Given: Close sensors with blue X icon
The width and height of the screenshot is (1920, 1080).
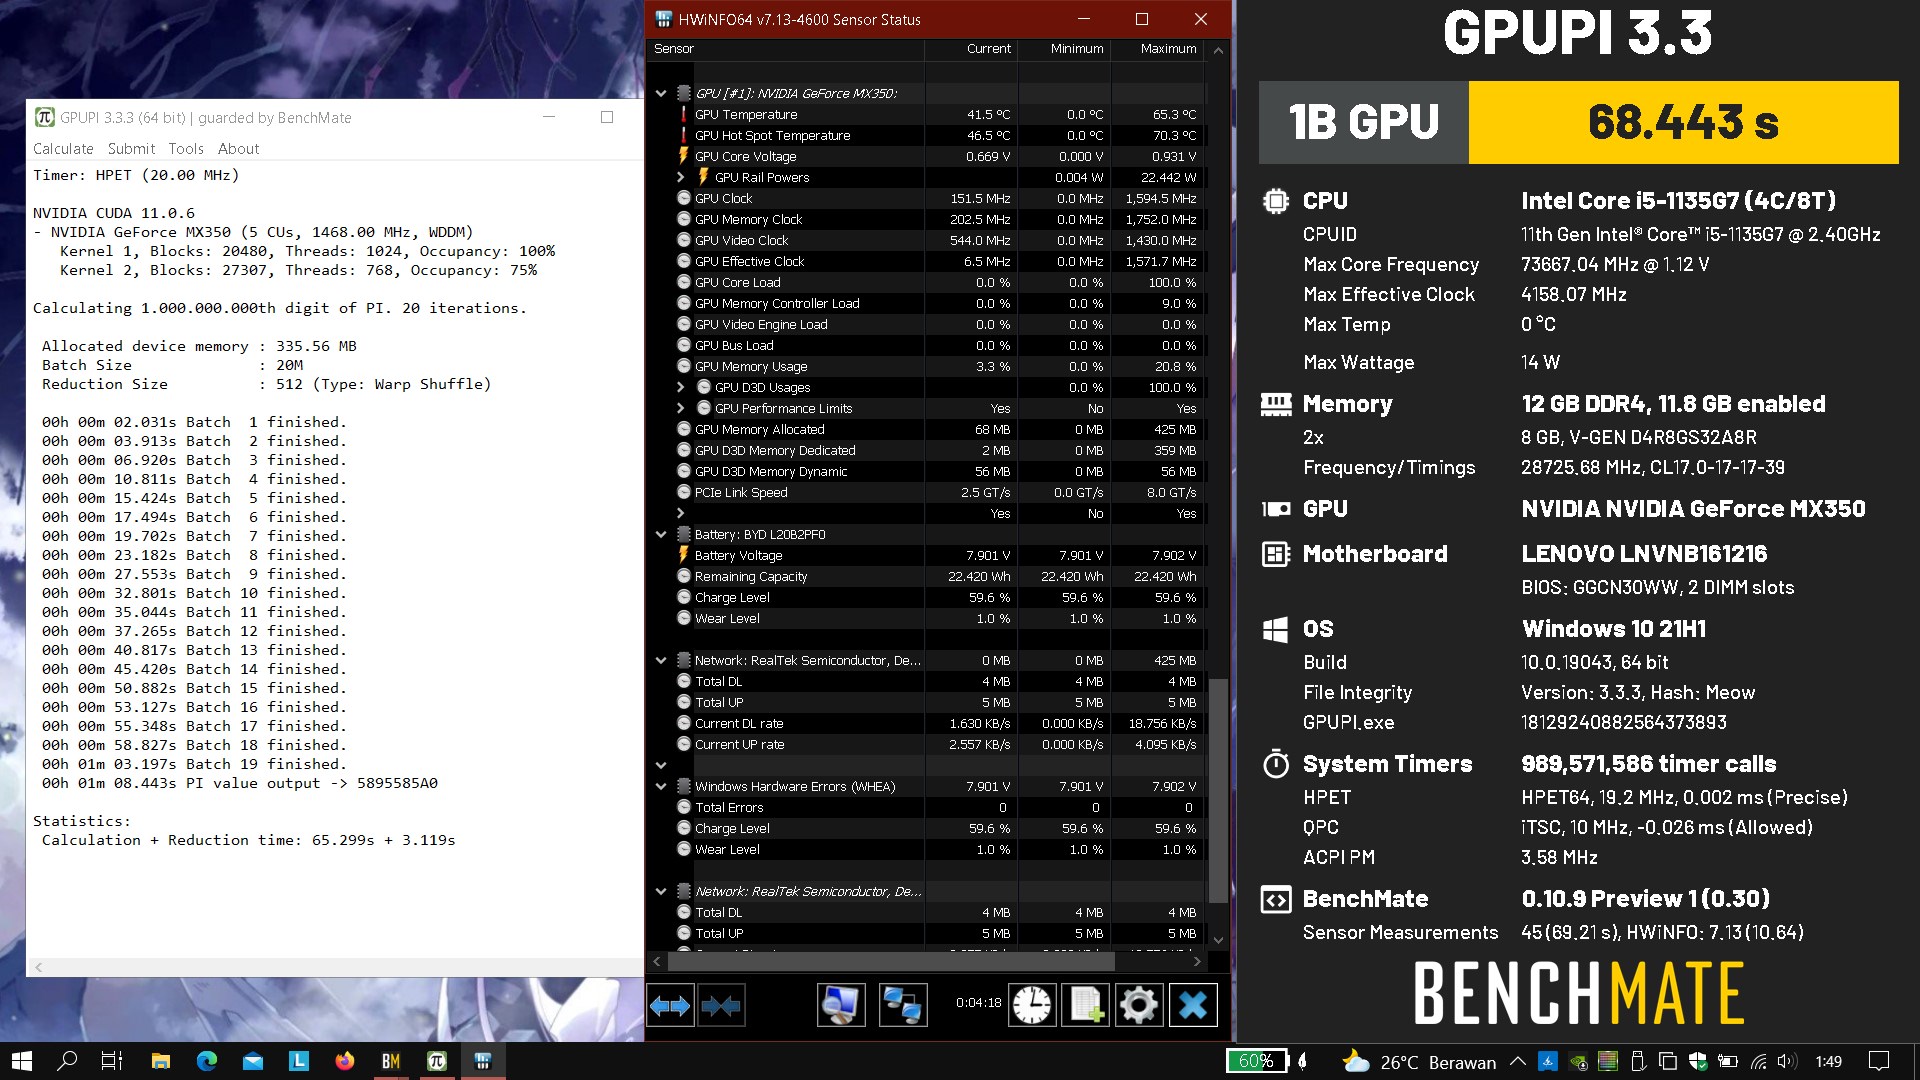Looking at the screenshot, I should pyautogui.click(x=1193, y=1005).
